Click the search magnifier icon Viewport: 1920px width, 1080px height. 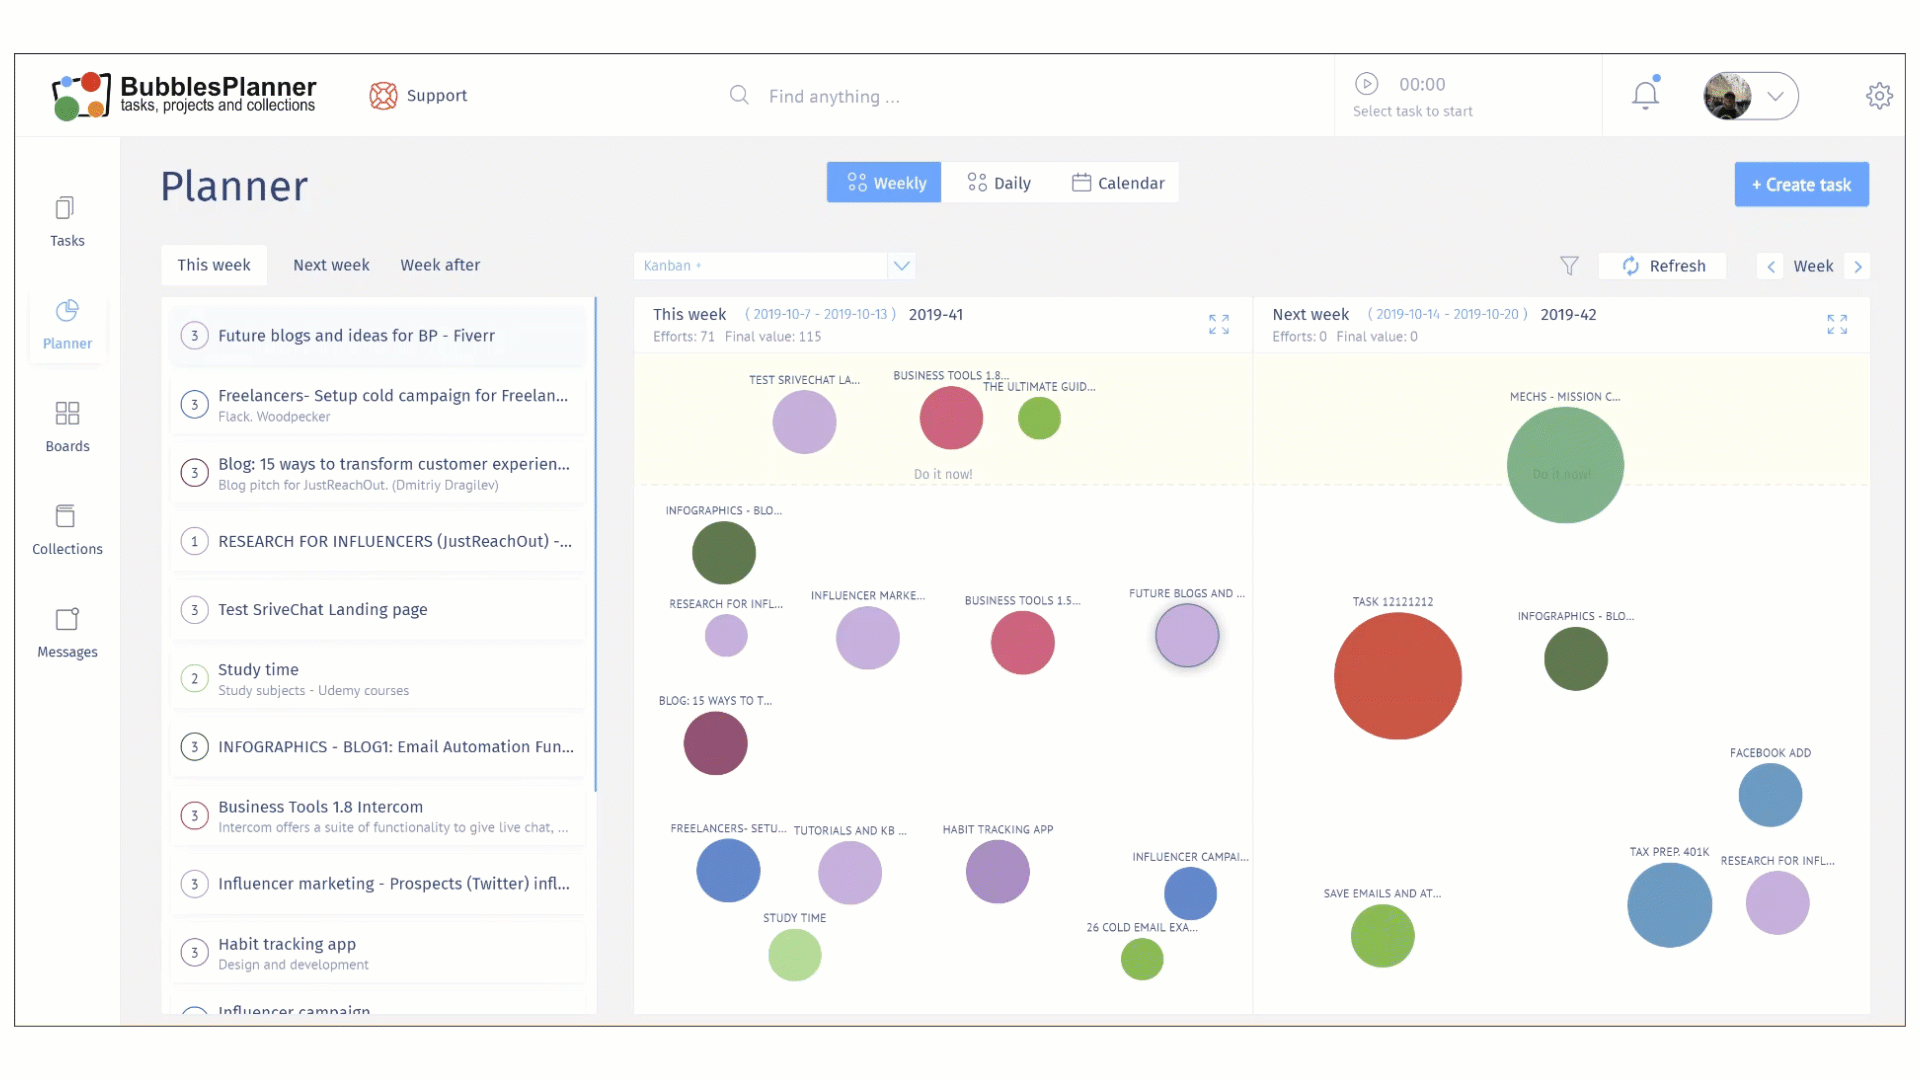pyautogui.click(x=739, y=95)
